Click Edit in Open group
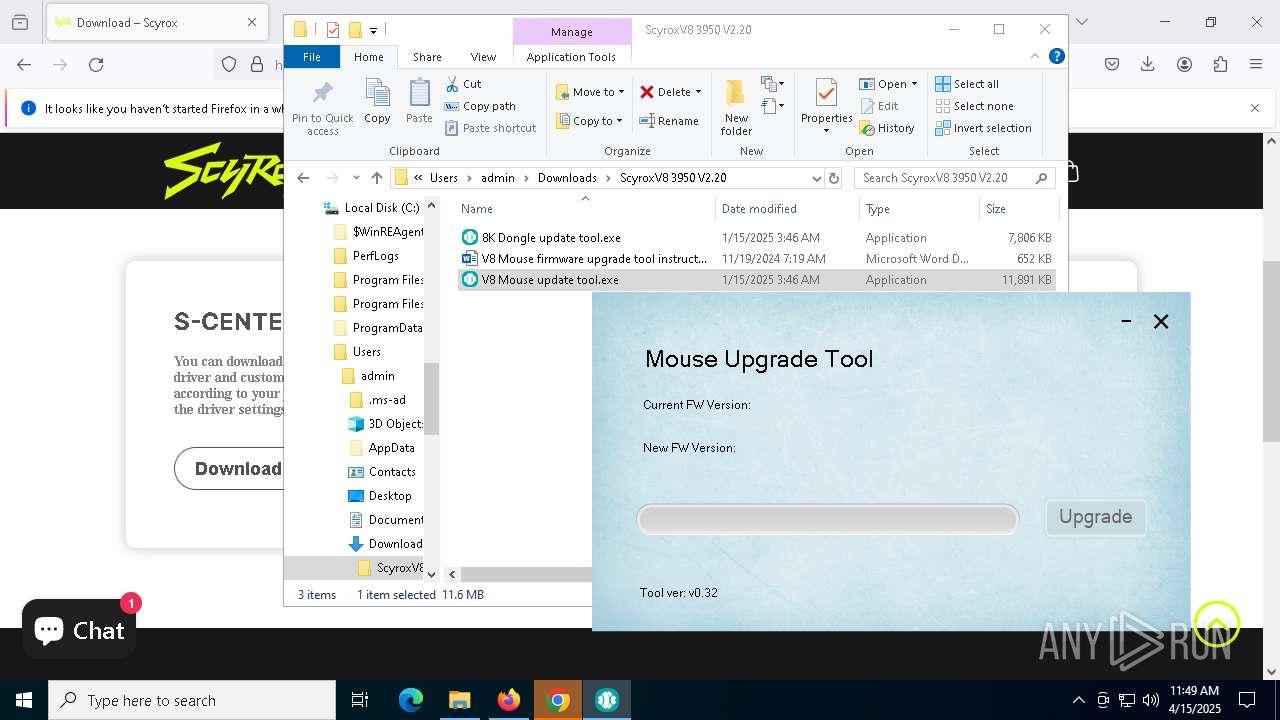Viewport: 1280px width, 720px height. click(878, 106)
